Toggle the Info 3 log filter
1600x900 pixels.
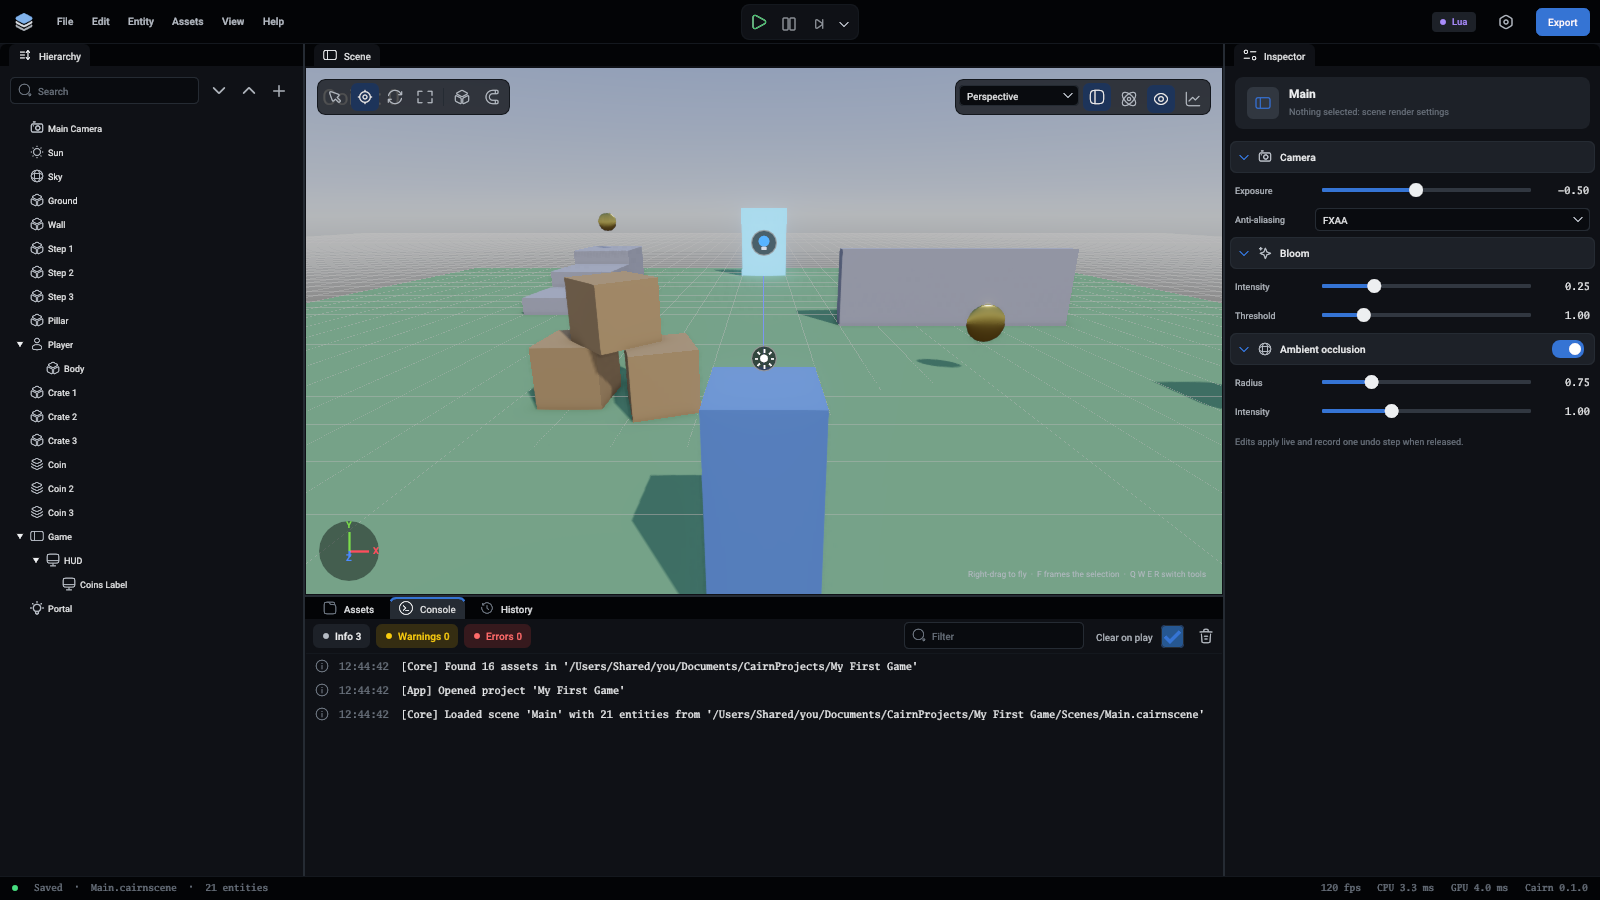342,636
